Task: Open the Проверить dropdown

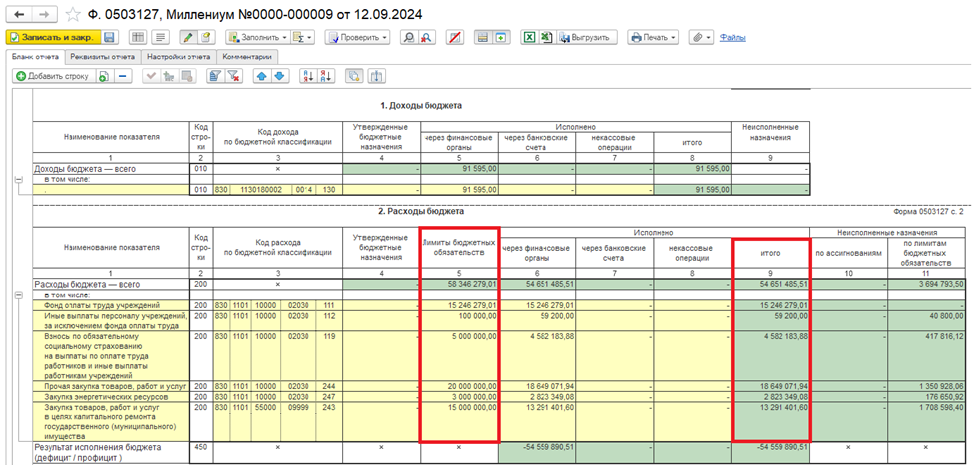Action: click(x=356, y=37)
